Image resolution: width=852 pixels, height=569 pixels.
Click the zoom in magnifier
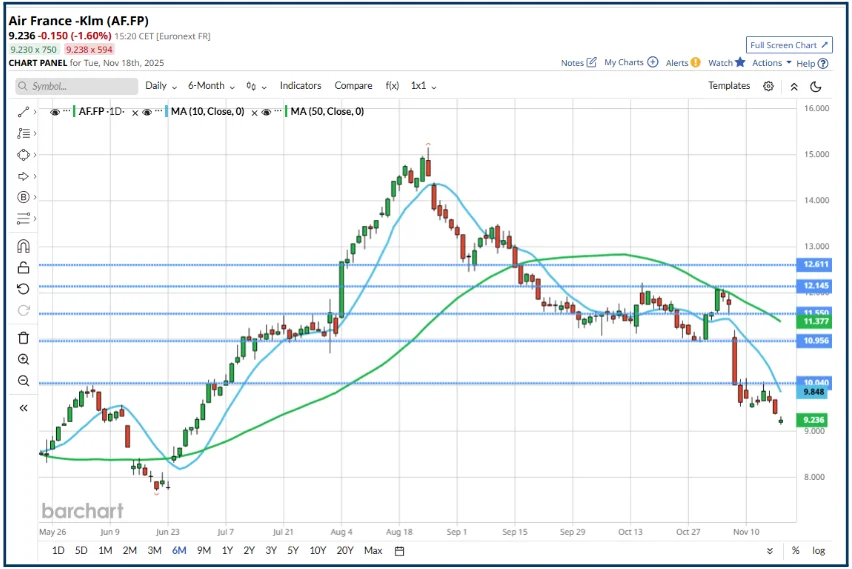pyautogui.click(x=23, y=359)
